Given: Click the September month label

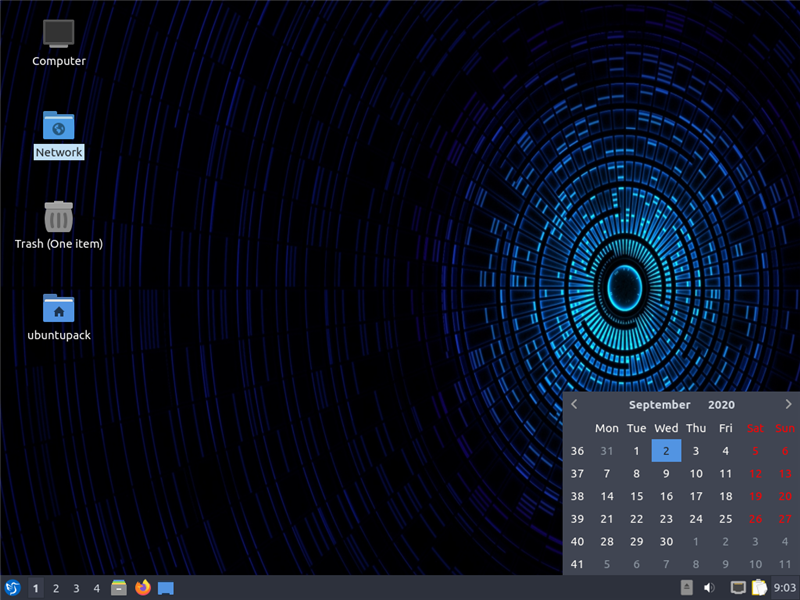Looking at the screenshot, I should tap(659, 405).
